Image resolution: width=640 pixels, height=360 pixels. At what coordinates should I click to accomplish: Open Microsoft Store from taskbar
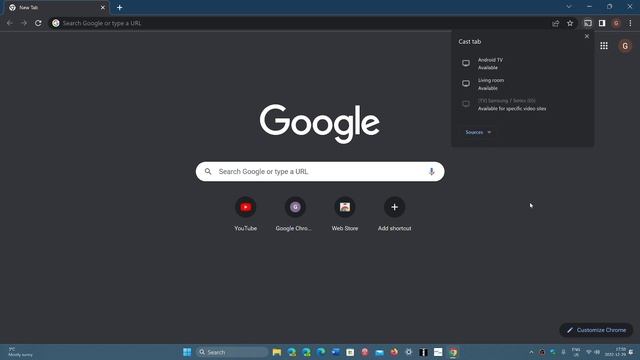point(350,352)
